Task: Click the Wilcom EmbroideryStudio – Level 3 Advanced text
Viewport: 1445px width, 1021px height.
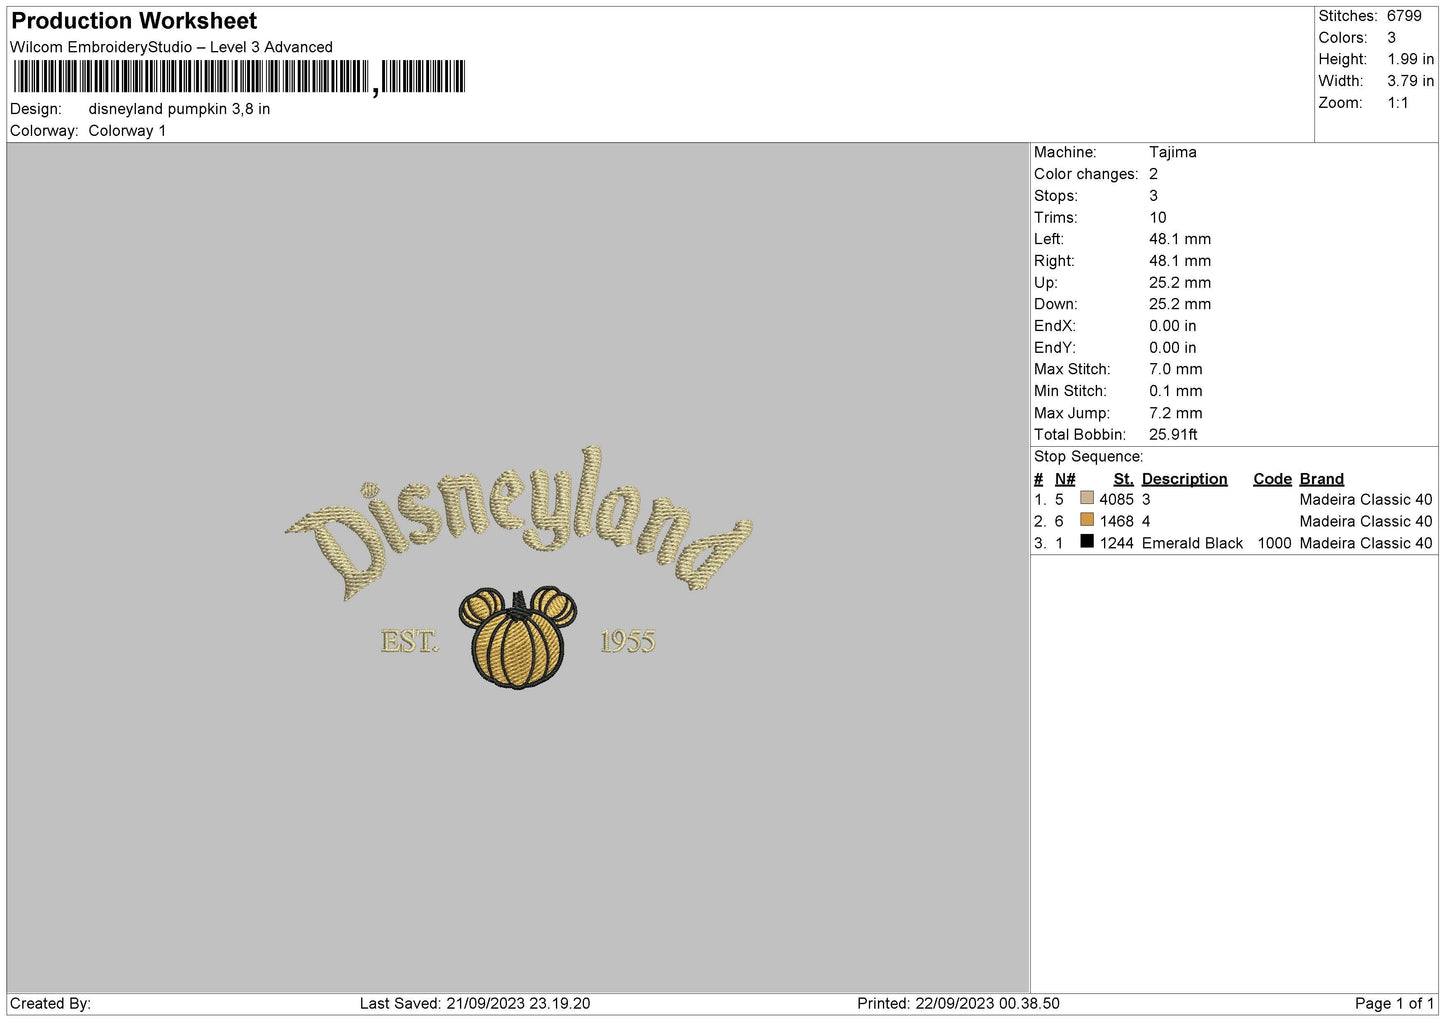Action: tap(171, 47)
